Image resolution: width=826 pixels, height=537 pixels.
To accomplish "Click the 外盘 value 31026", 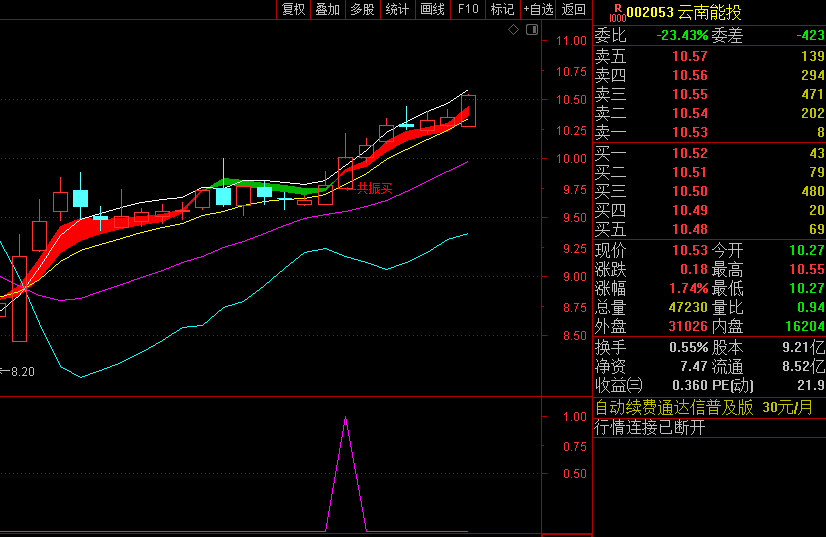I will pyautogui.click(x=688, y=326).
